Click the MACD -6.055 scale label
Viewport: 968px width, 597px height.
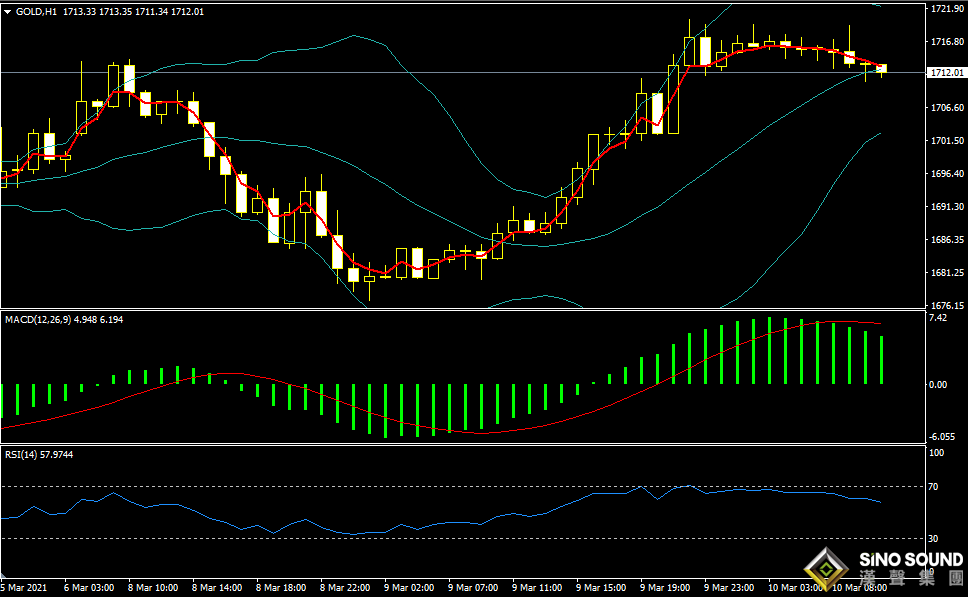pyautogui.click(x=941, y=437)
